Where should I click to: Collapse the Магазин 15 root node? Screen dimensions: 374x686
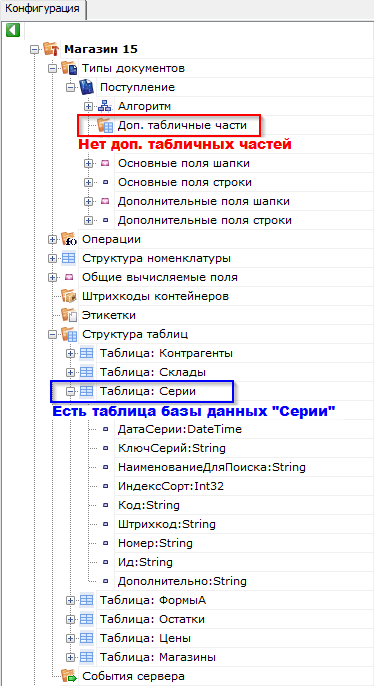[35, 49]
